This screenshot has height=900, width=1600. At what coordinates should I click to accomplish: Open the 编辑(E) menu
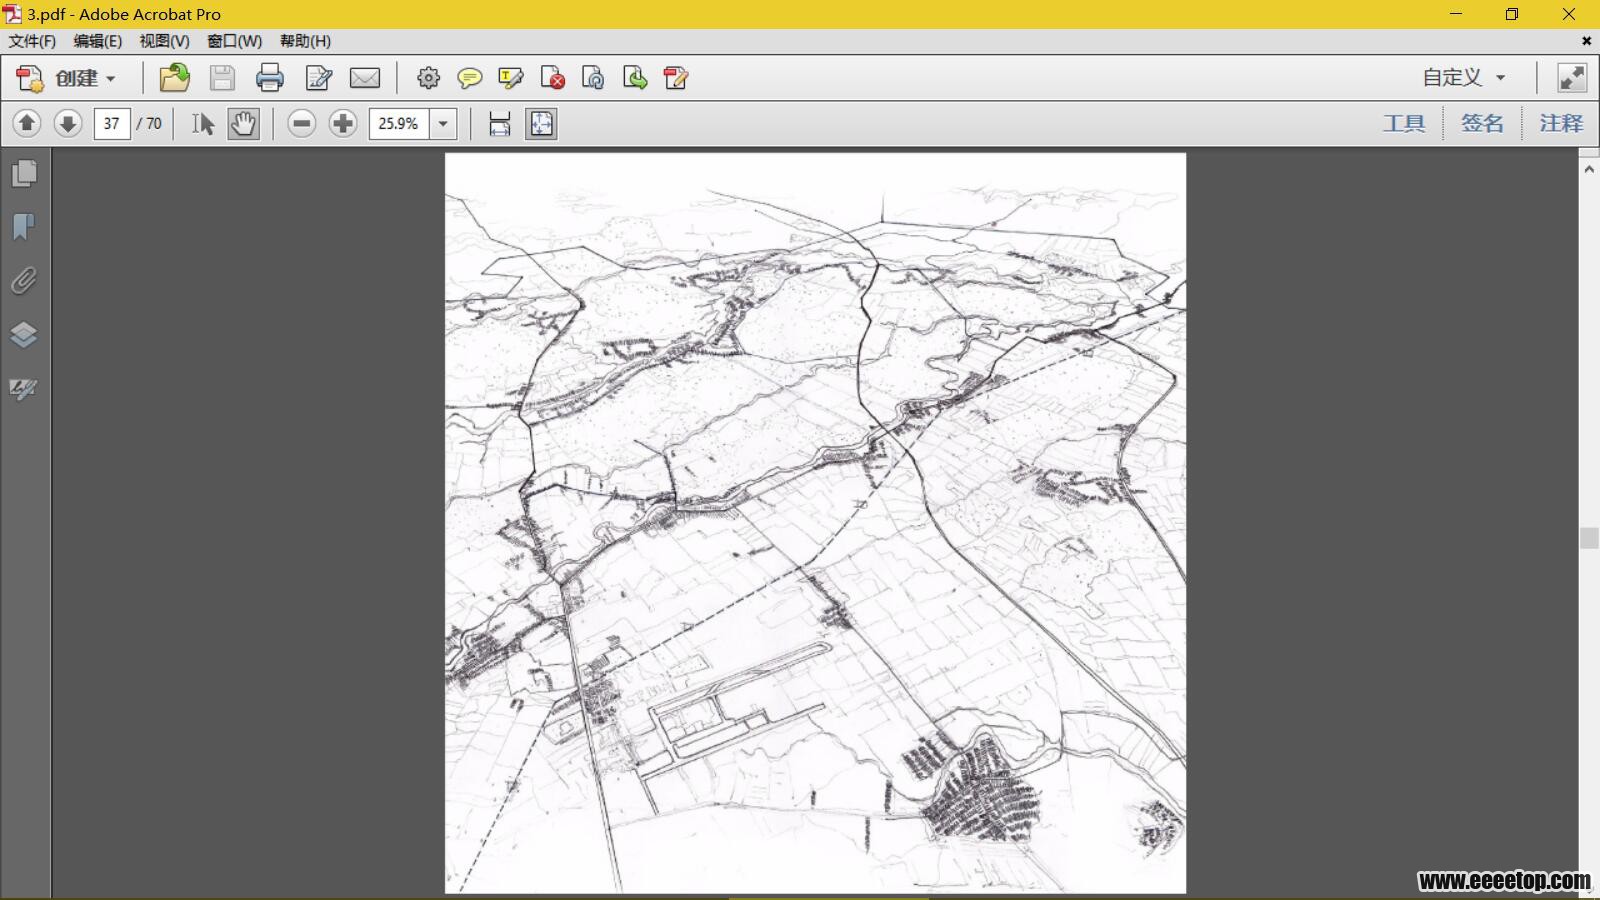97,41
